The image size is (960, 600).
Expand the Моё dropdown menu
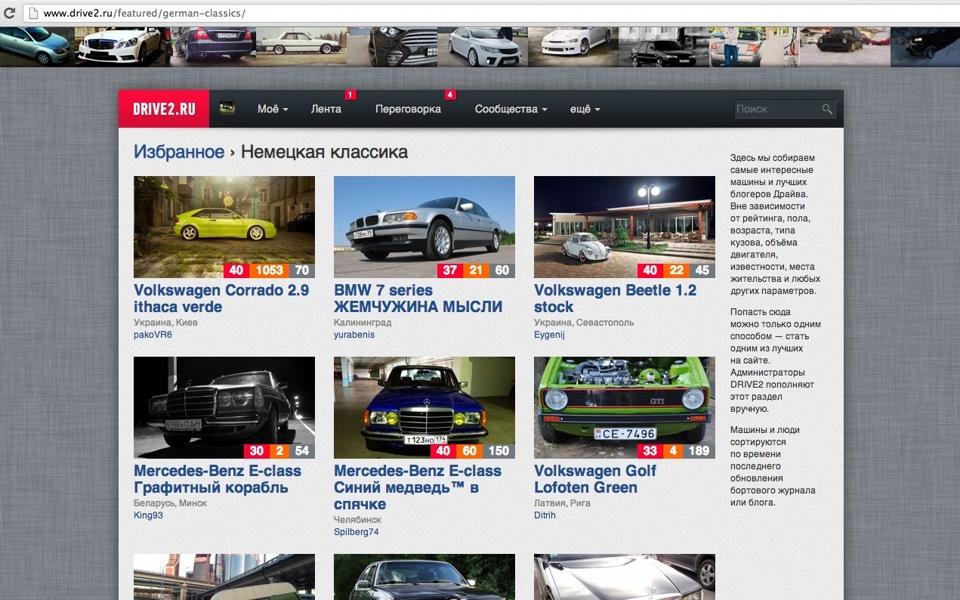272,109
